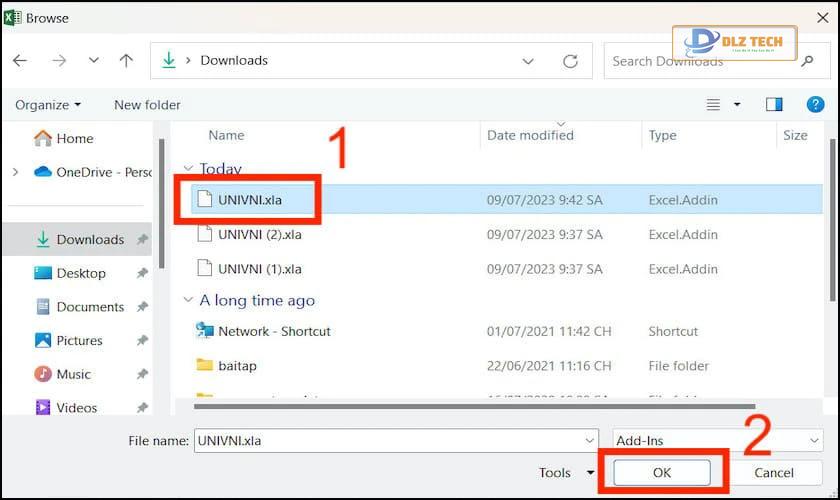Open the Tools dropdown menu
Viewport: 840px width, 500px height.
[x=566, y=473]
